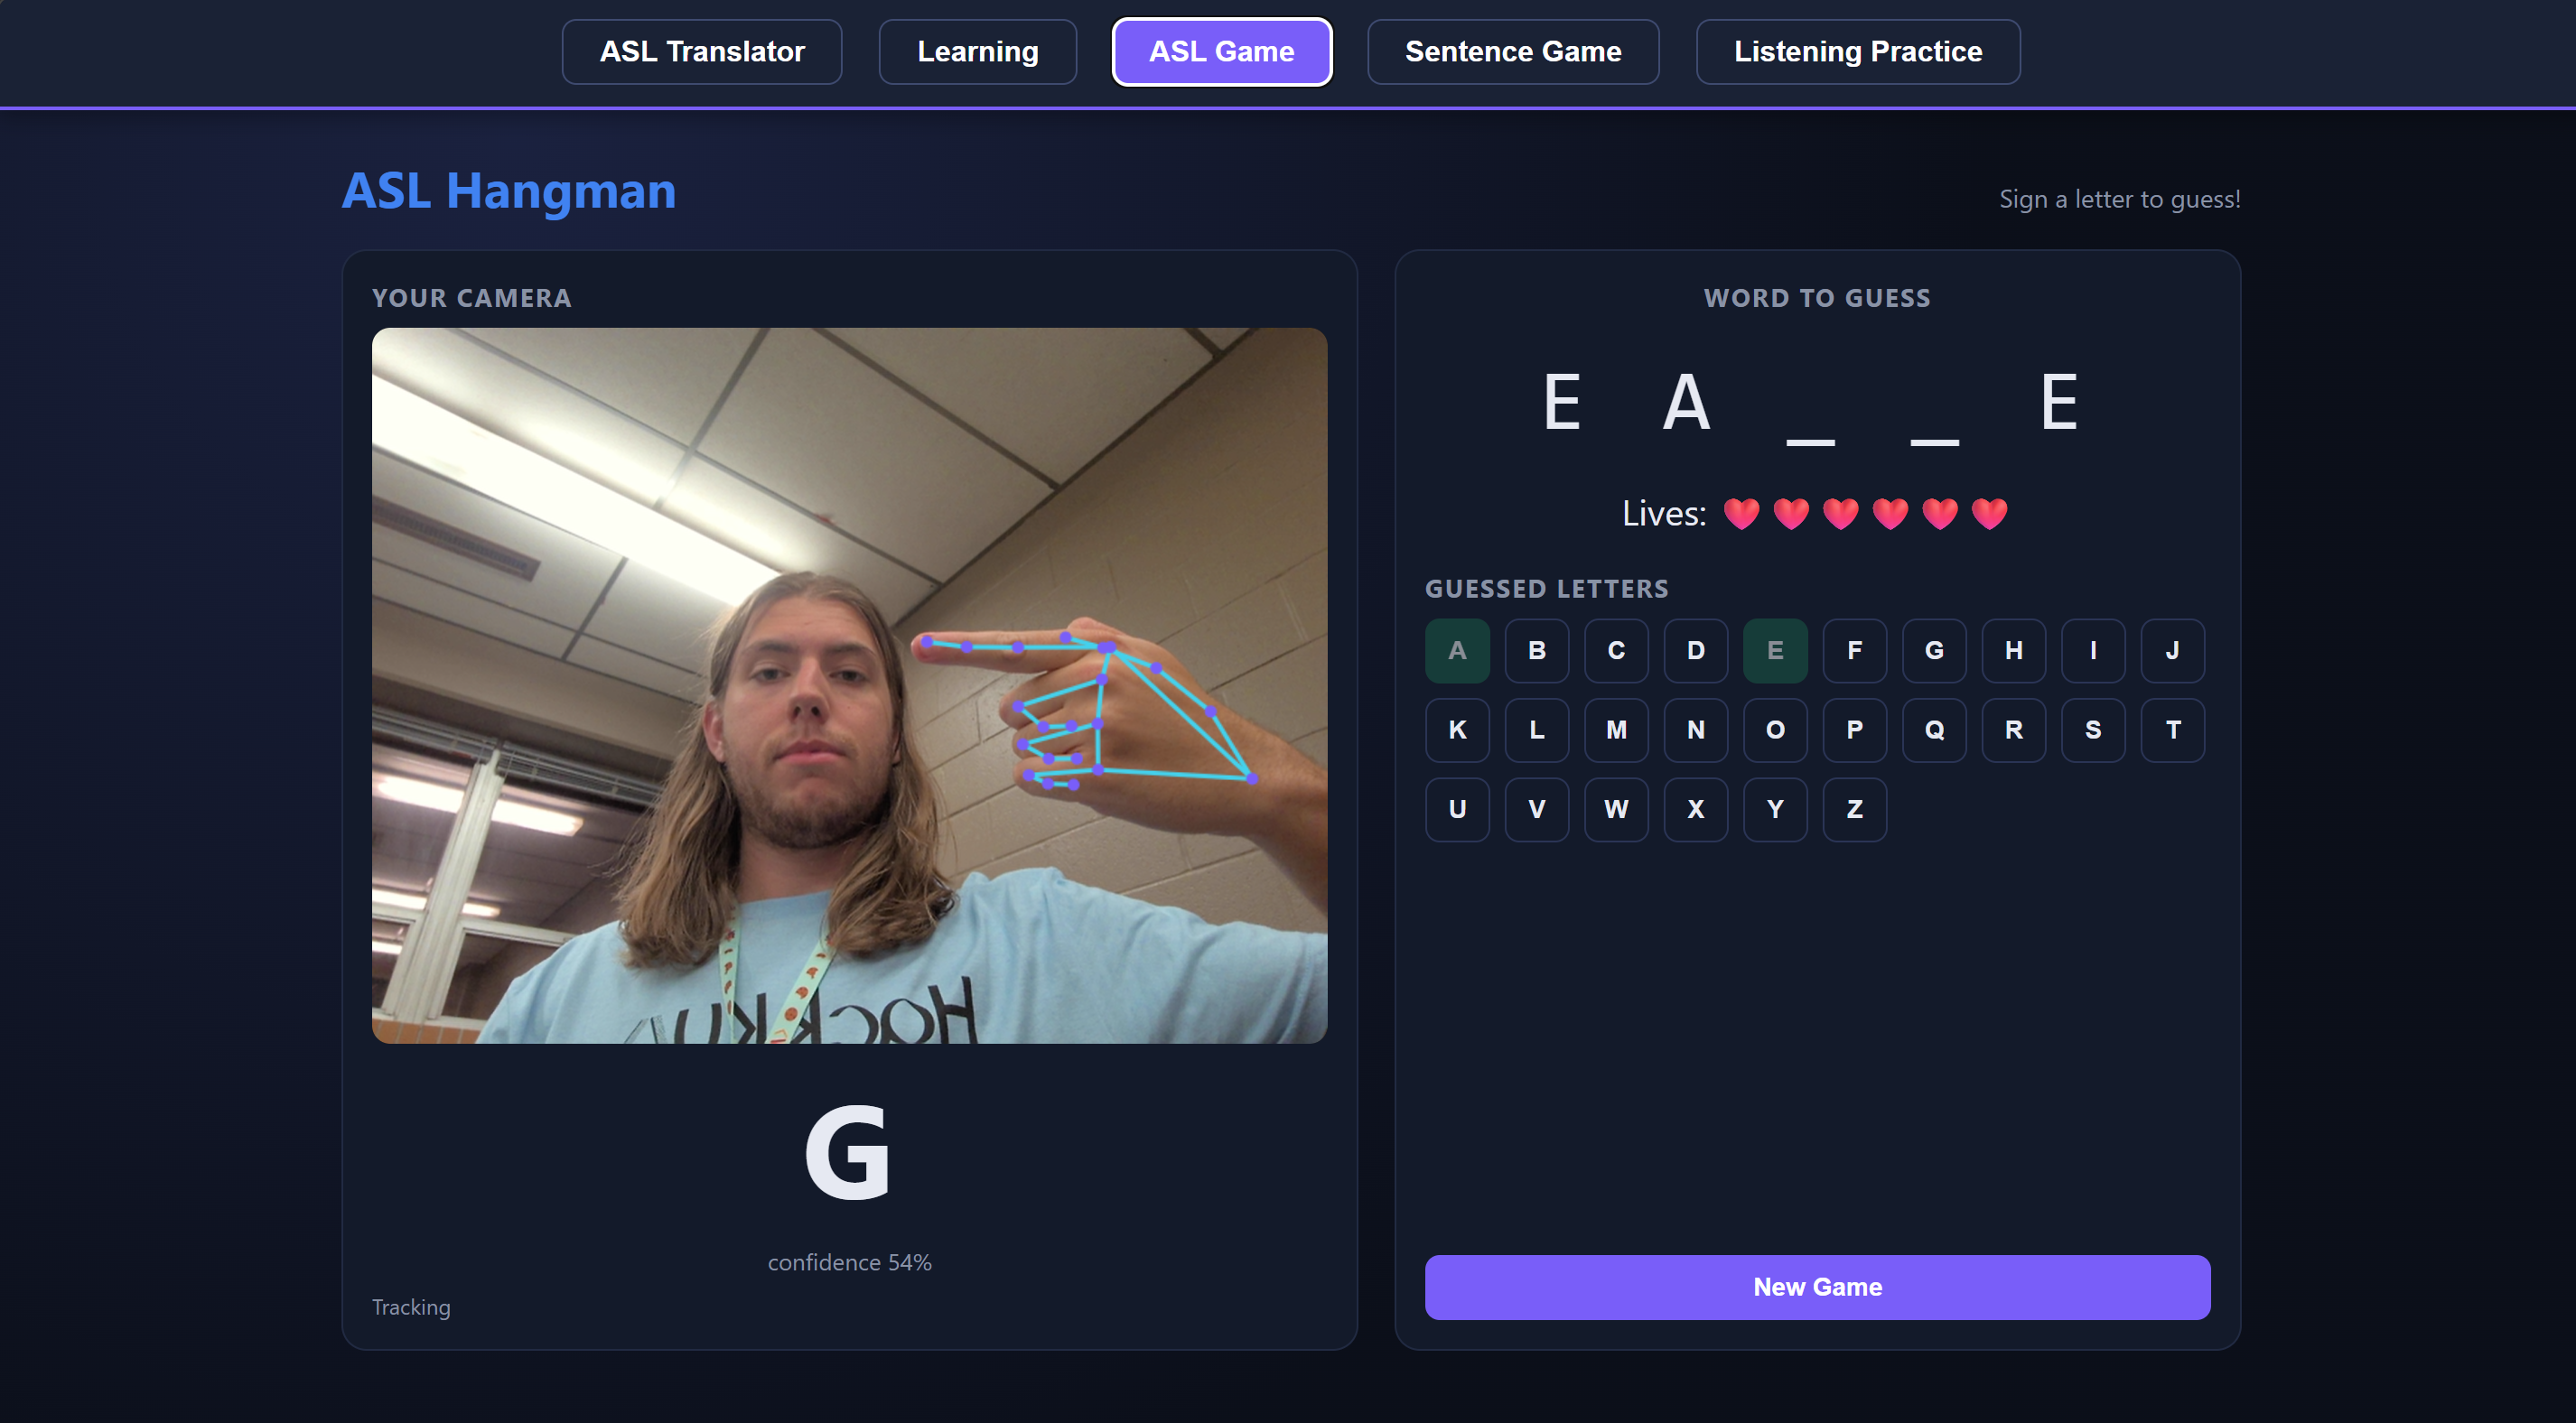
Task: Select the ASL Game tab
Action: point(1221,52)
